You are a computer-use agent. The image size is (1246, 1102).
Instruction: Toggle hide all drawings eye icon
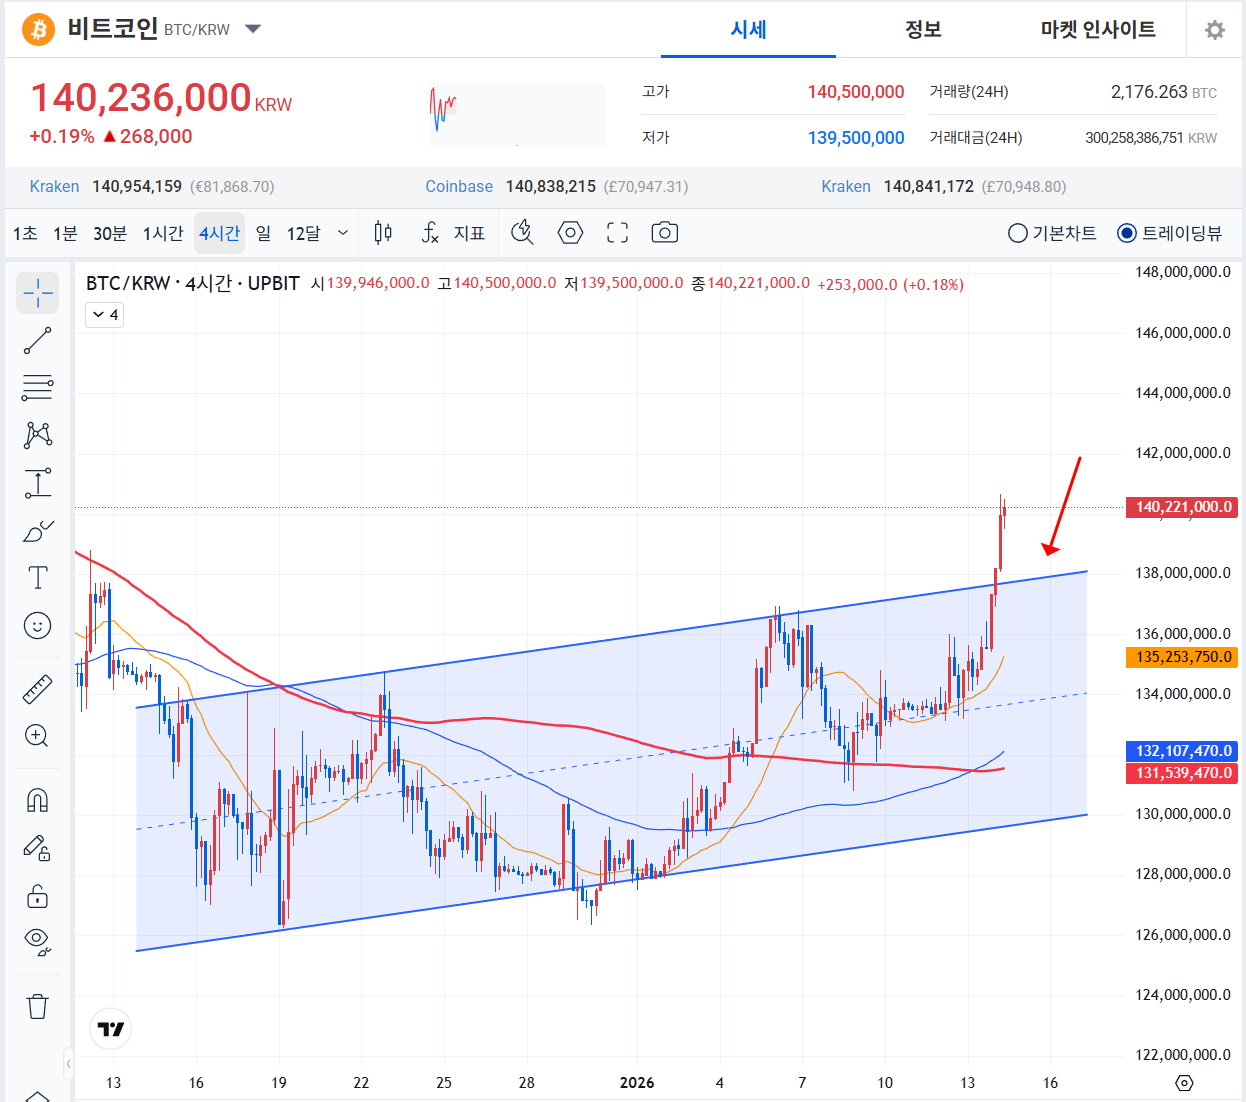[38, 940]
